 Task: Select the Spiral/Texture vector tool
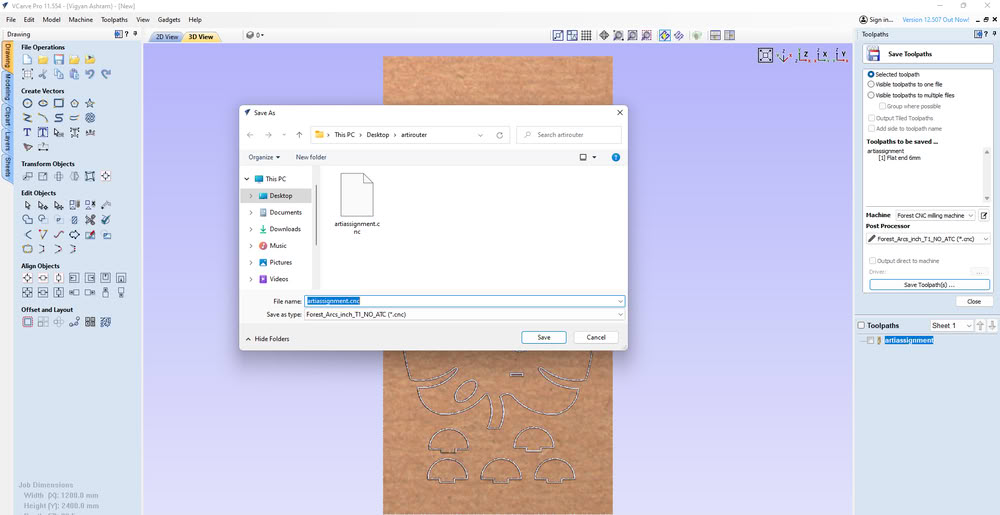tap(90, 118)
